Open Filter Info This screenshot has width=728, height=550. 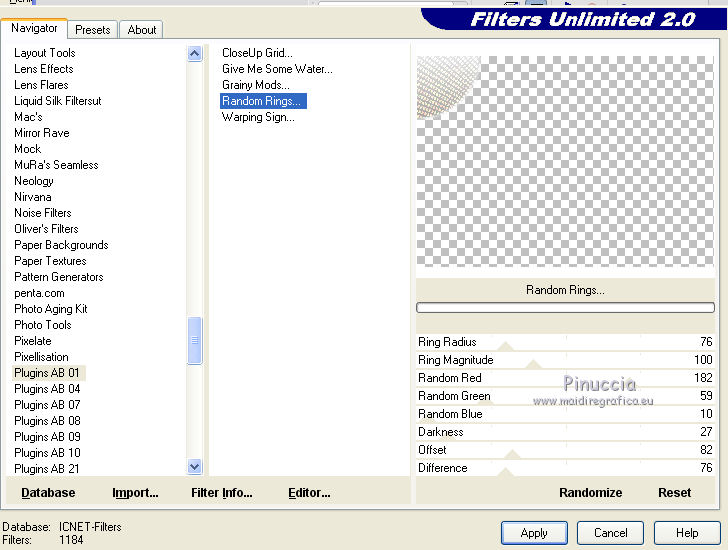click(222, 493)
